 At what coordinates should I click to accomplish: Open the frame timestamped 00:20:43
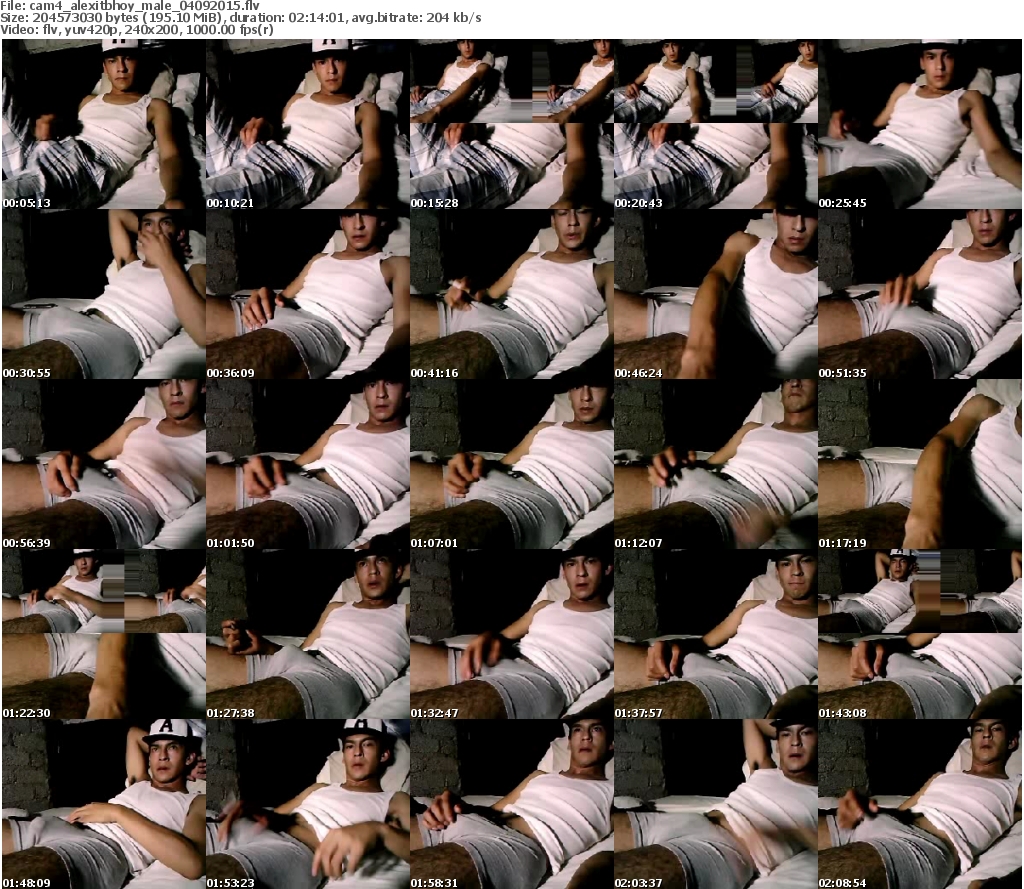716,124
